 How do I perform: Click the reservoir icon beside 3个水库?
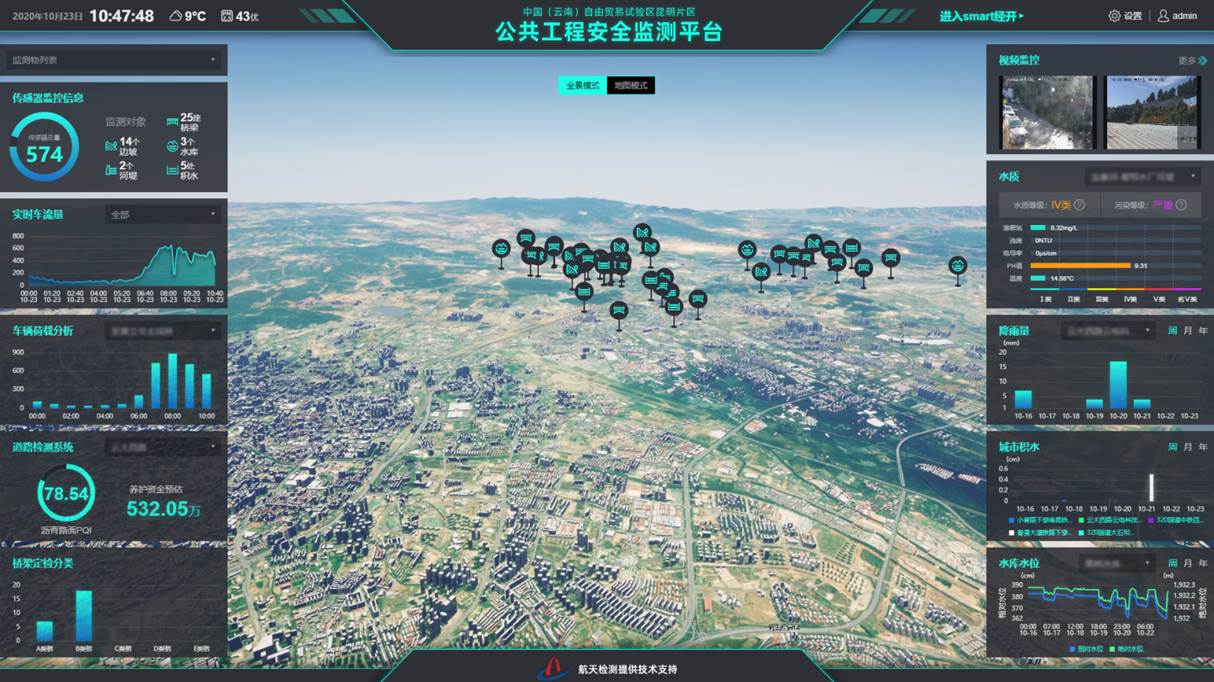point(172,146)
